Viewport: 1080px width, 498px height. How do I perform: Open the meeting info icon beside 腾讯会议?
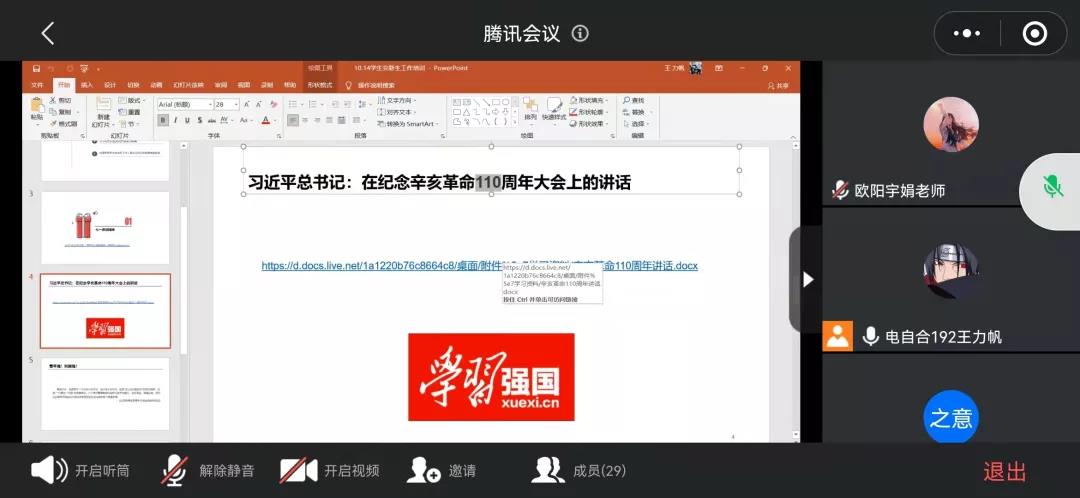pos(580,33)
